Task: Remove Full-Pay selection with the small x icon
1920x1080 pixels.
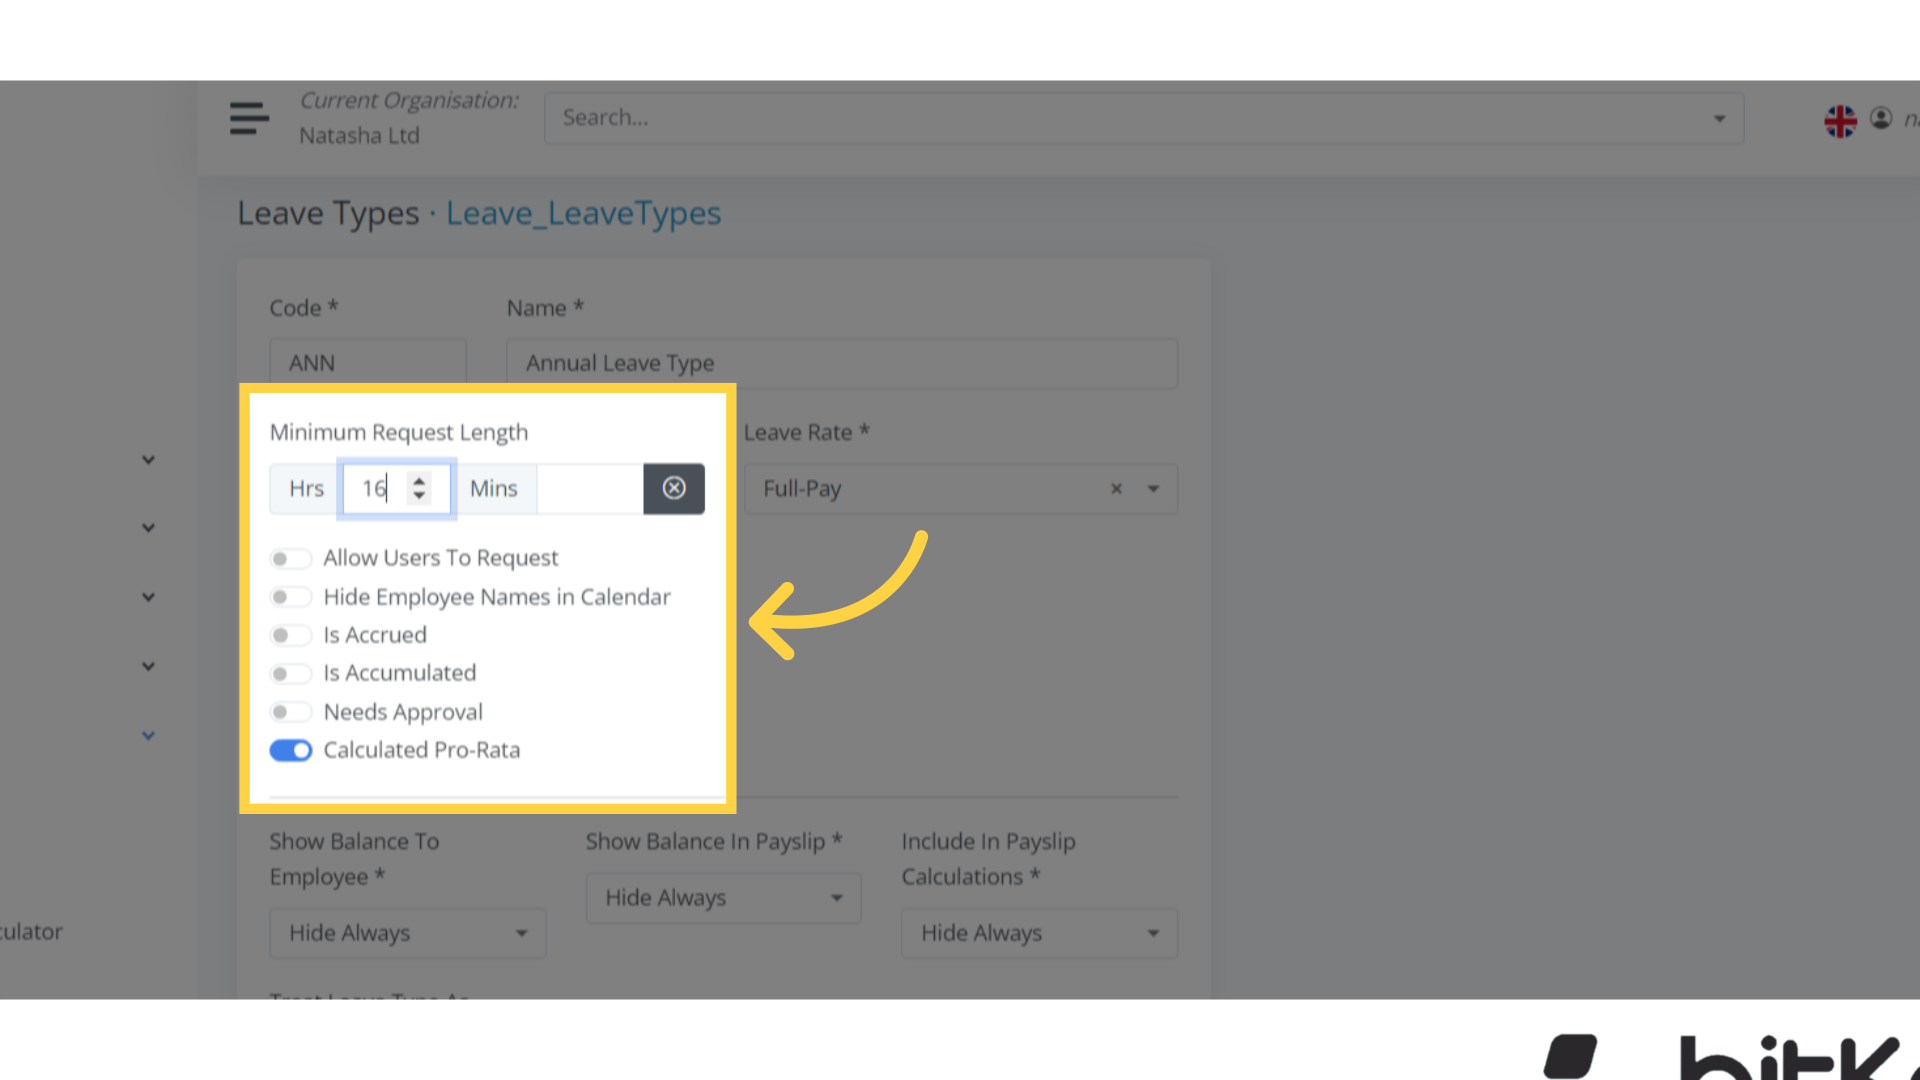Action: 1116,489
